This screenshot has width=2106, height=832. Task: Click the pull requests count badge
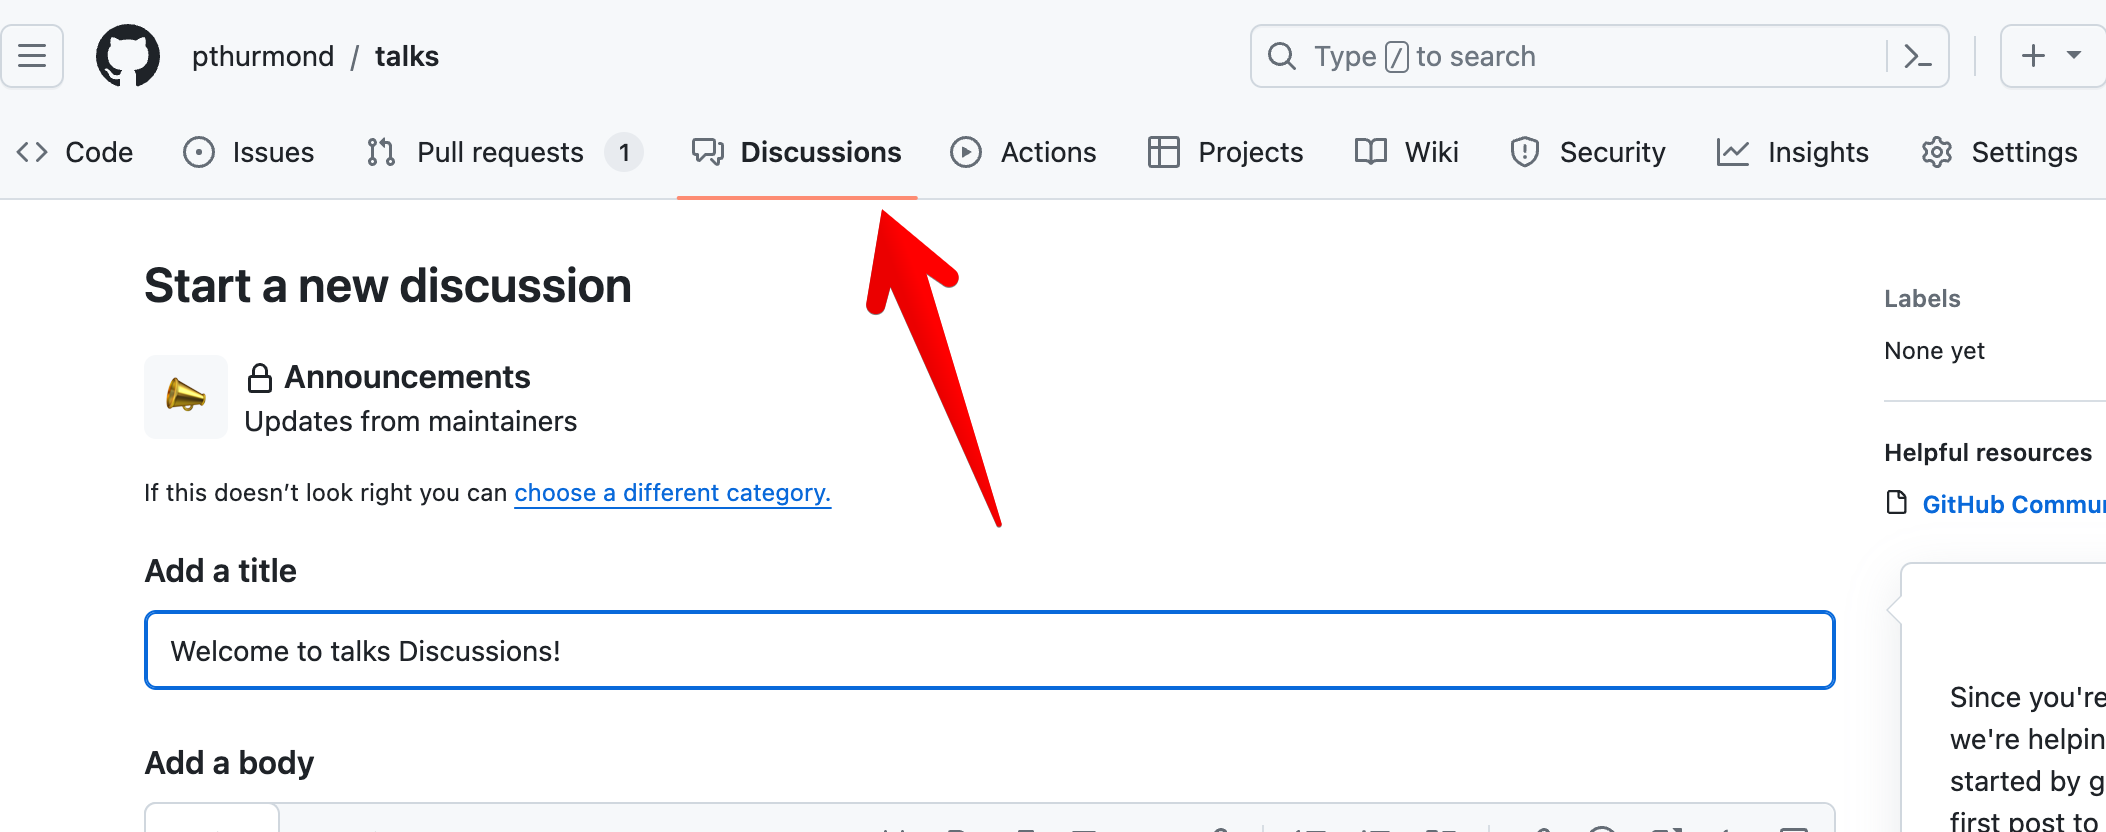pos(624,152)
